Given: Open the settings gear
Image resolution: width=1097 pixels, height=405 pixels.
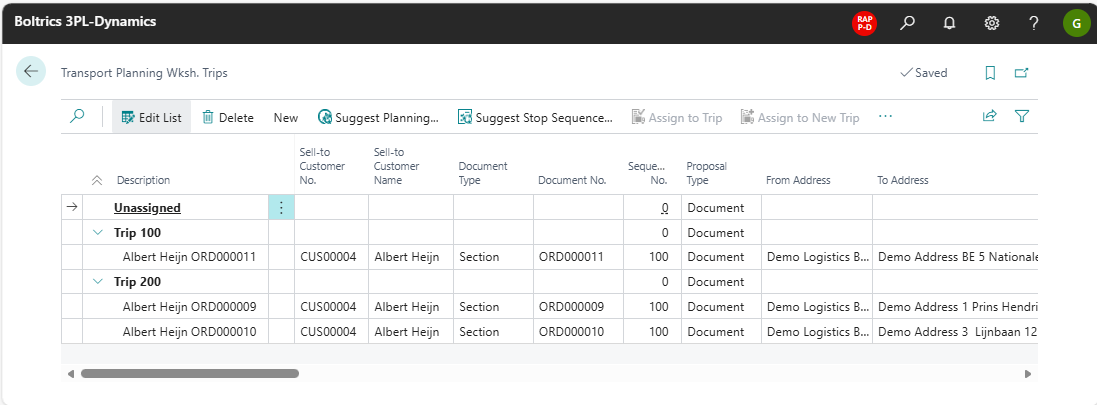Looking at the screenshot, I should point(991,23).
